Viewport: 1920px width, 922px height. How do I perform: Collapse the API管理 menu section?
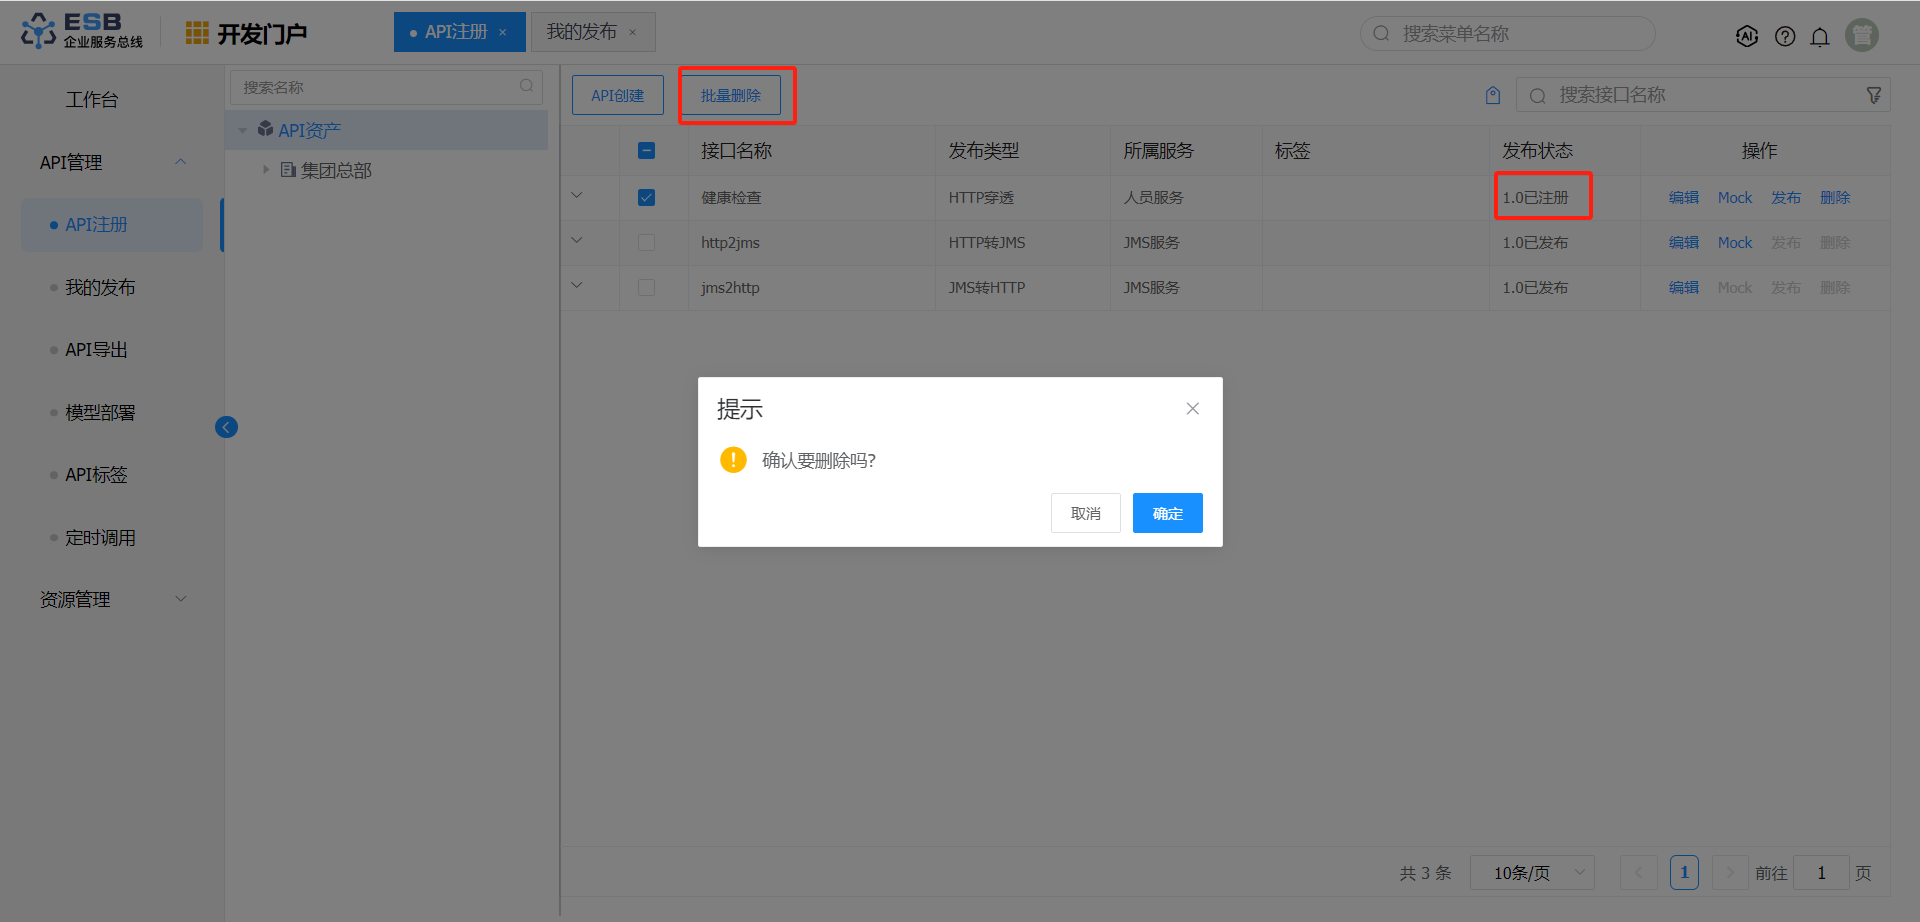point(181,162)
